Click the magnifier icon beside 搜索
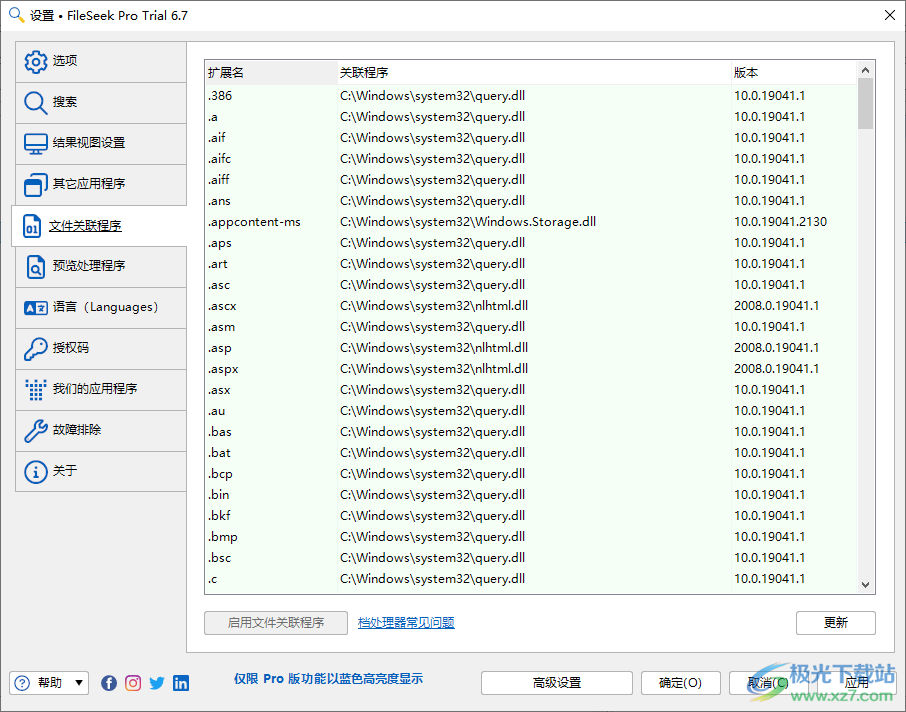 coord(35,103)
